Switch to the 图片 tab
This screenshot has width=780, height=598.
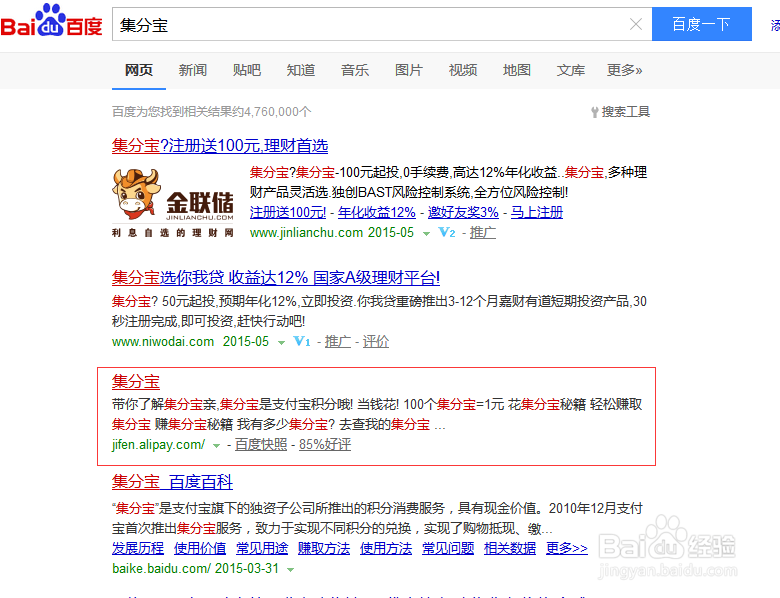pyautogui.click(x=409, y=70)
